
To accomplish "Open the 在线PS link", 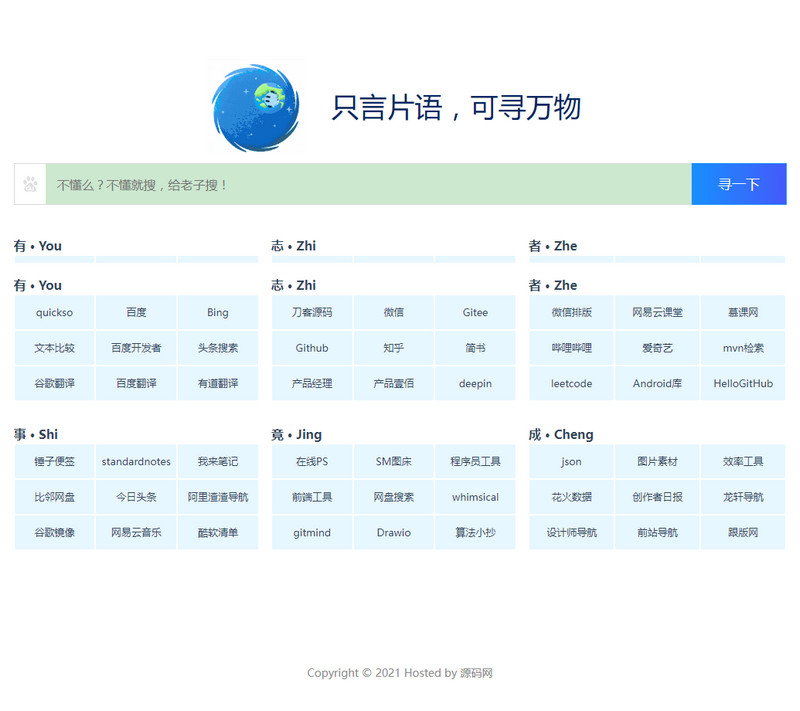I will point(312,462).
